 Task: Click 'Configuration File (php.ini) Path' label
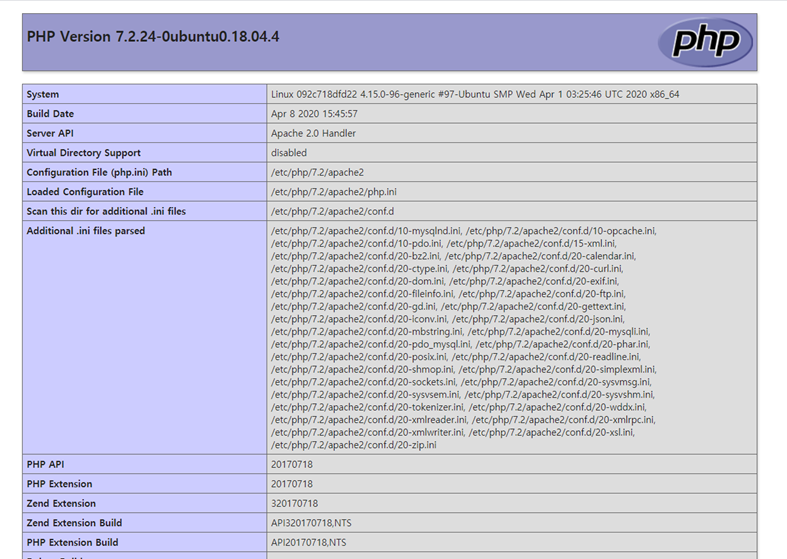(99, 173)
